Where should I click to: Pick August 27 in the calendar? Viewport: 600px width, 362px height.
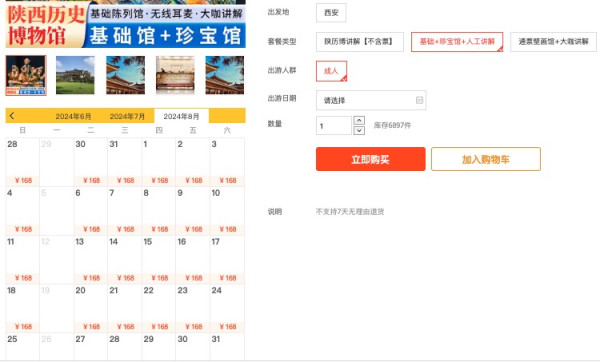[x=91, y=347]
